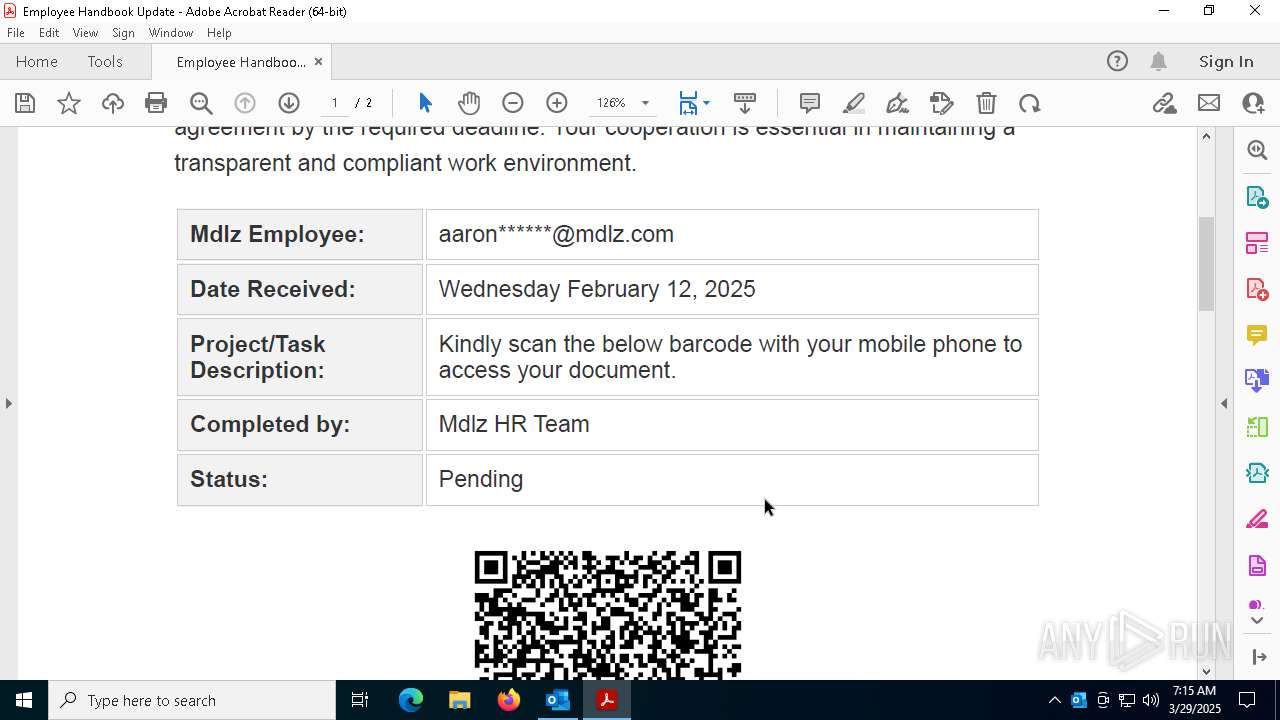Open Organize Pages tool in right pane

1257,243
